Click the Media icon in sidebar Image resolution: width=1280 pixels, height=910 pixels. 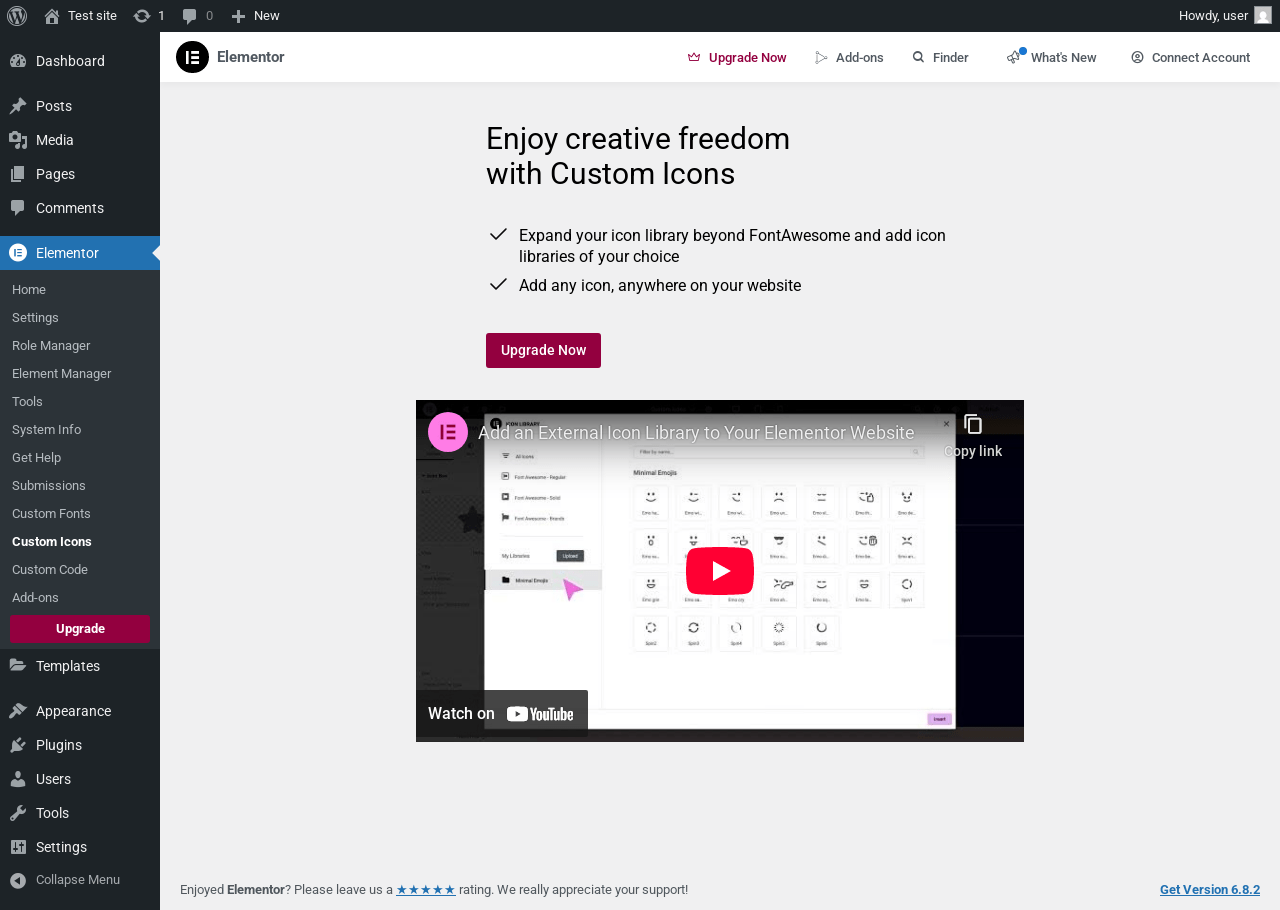18,140
